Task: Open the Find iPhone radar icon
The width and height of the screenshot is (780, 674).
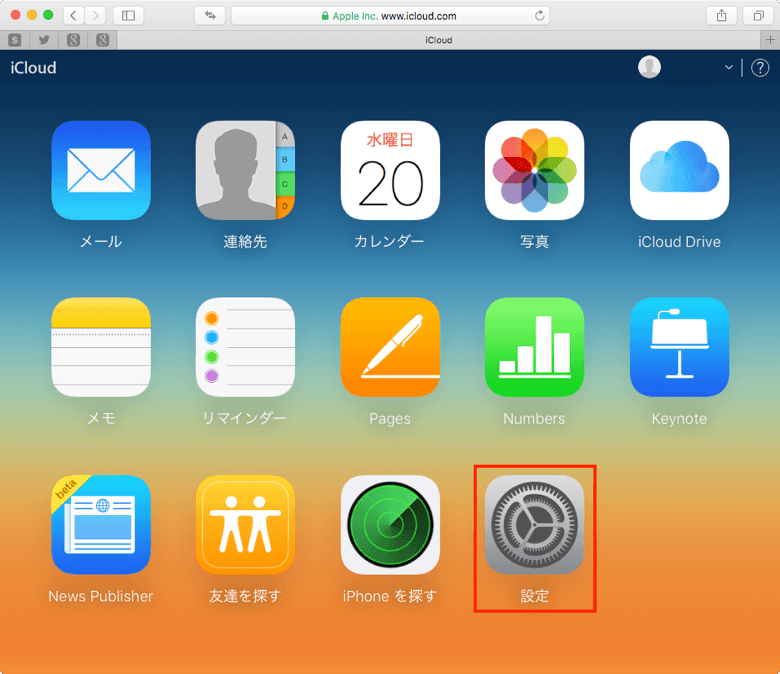Action: pyautogui.click(x=390, y=525)
